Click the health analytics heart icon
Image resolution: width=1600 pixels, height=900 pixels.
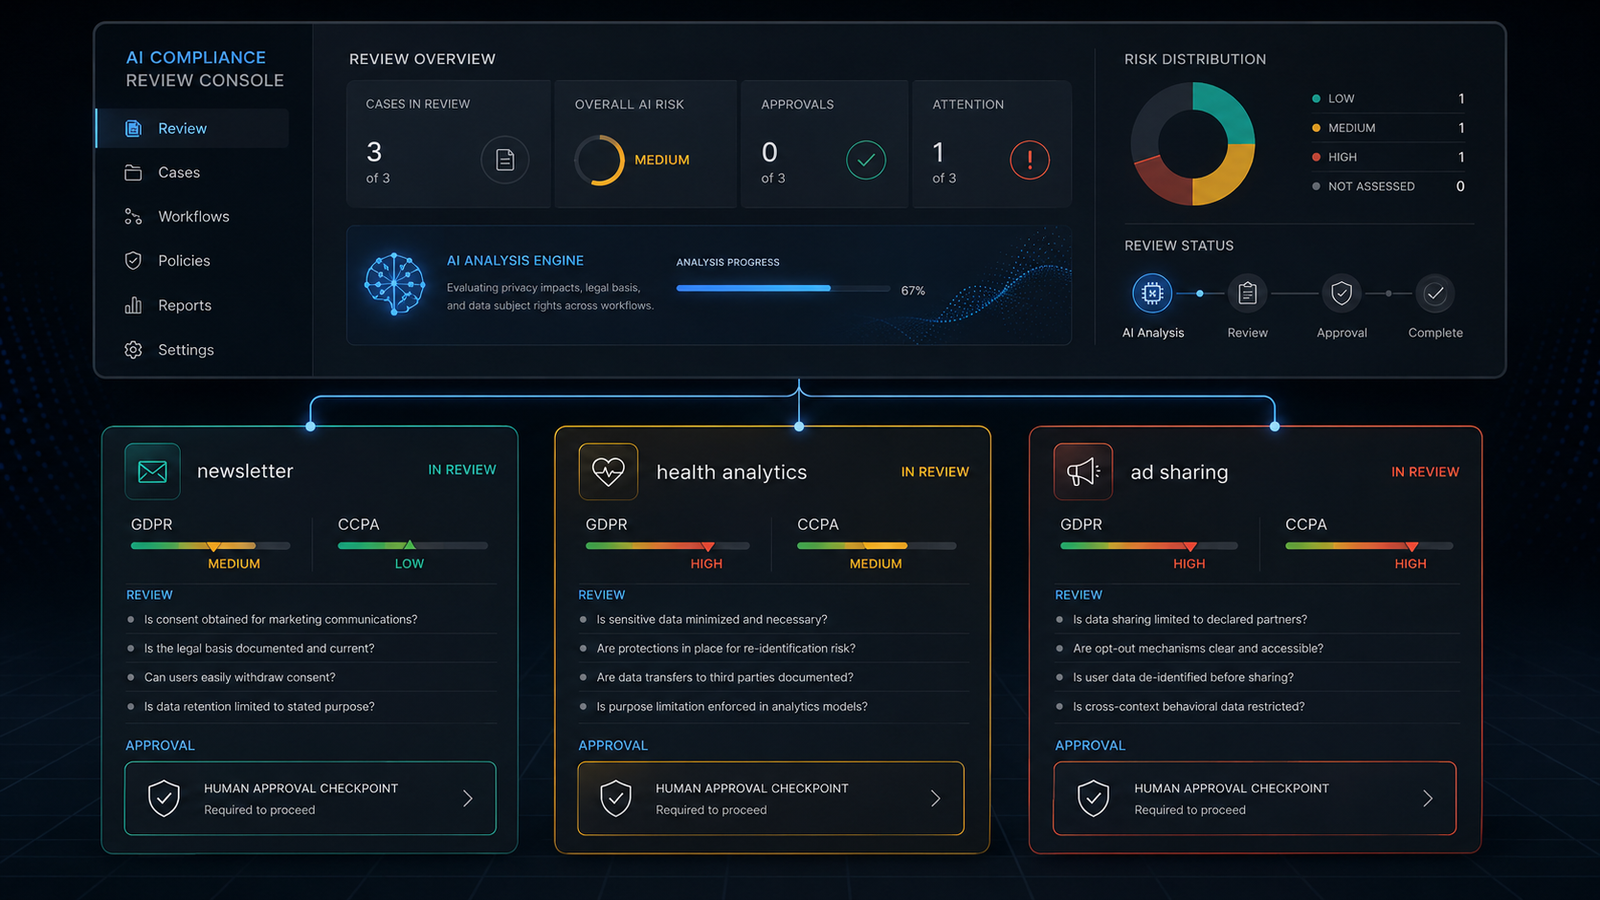coord(608,471)
